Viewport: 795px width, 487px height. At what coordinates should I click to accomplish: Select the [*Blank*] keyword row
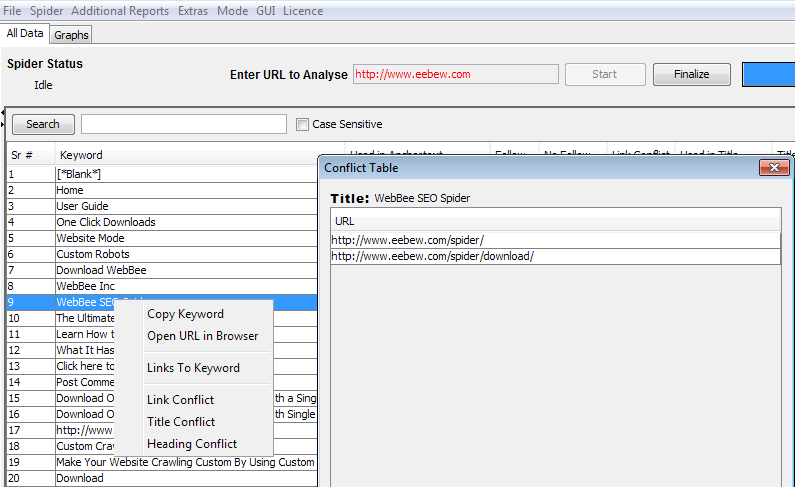[x=162, y=174]
